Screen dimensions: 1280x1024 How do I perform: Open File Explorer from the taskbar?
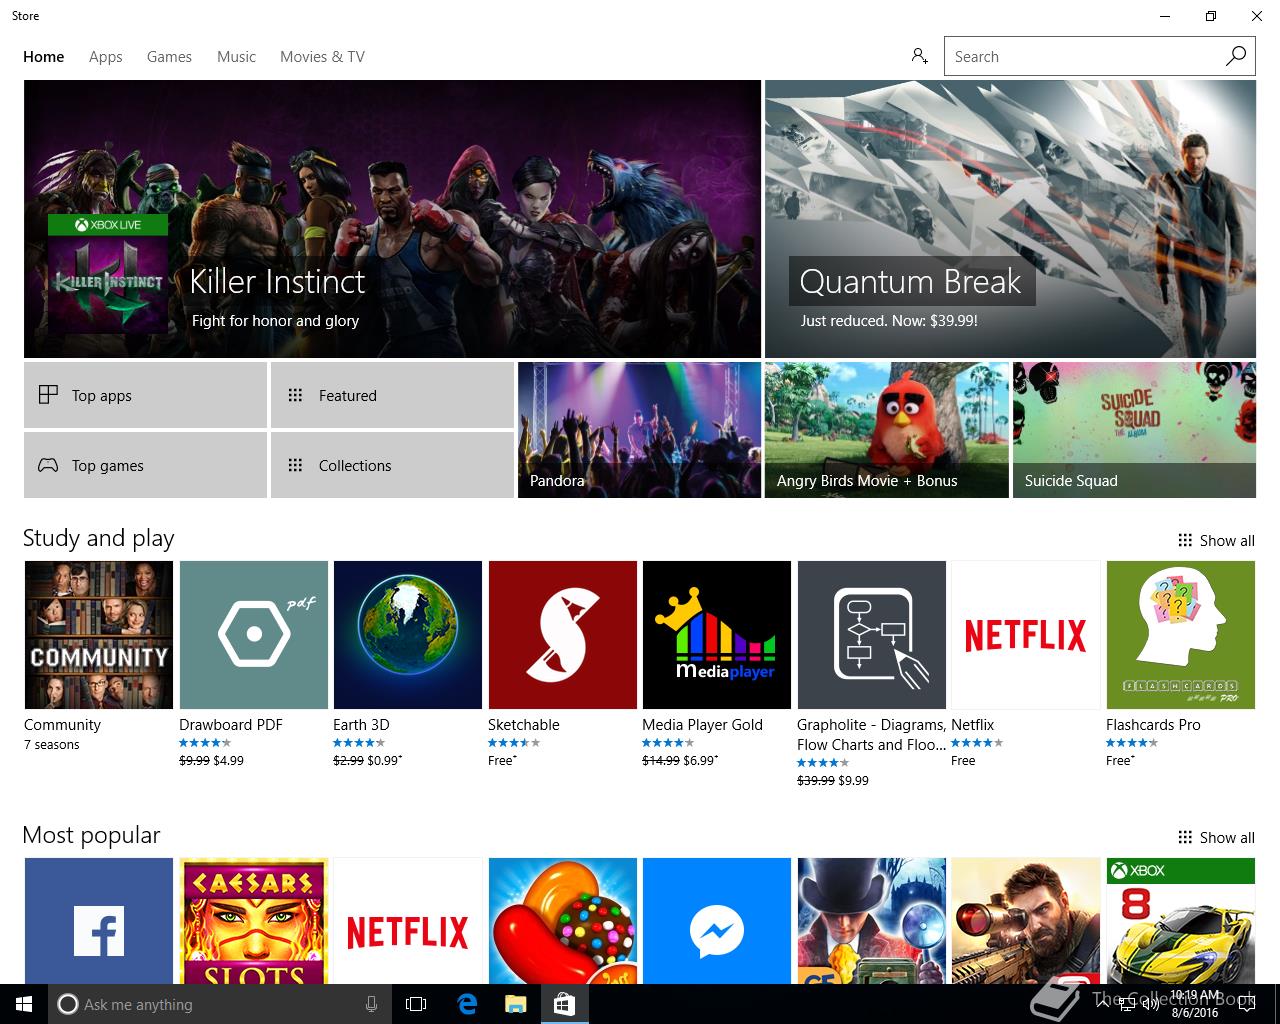click(x=515, y=1004)
